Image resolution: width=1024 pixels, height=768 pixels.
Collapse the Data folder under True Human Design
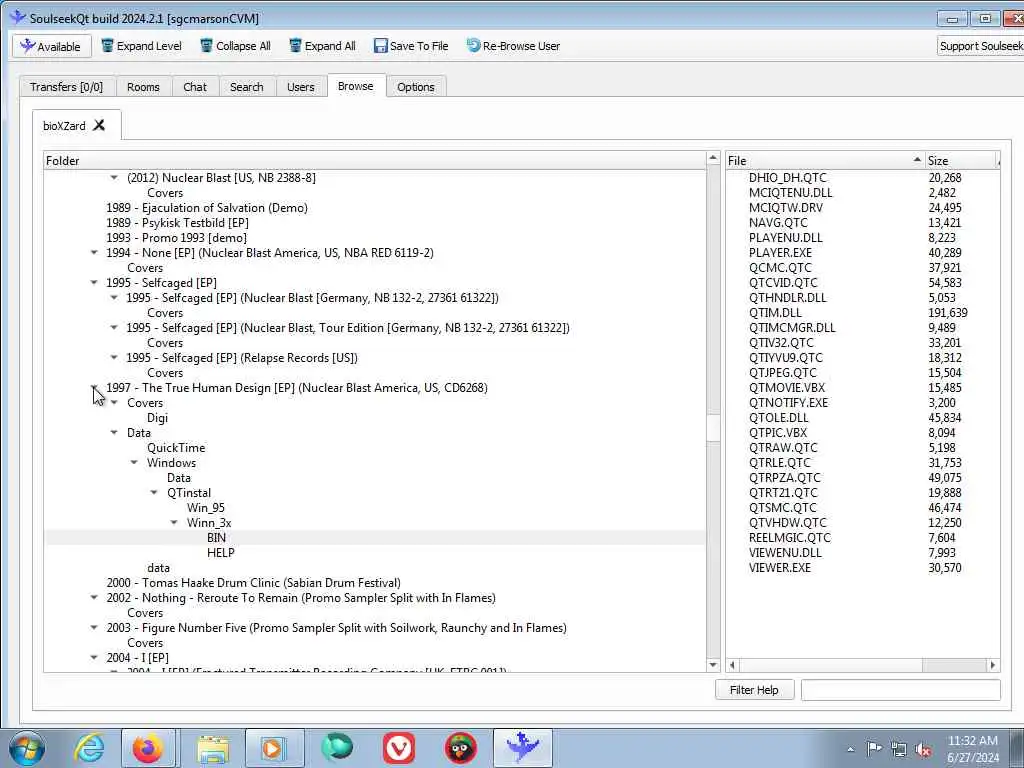pos(114,433)
